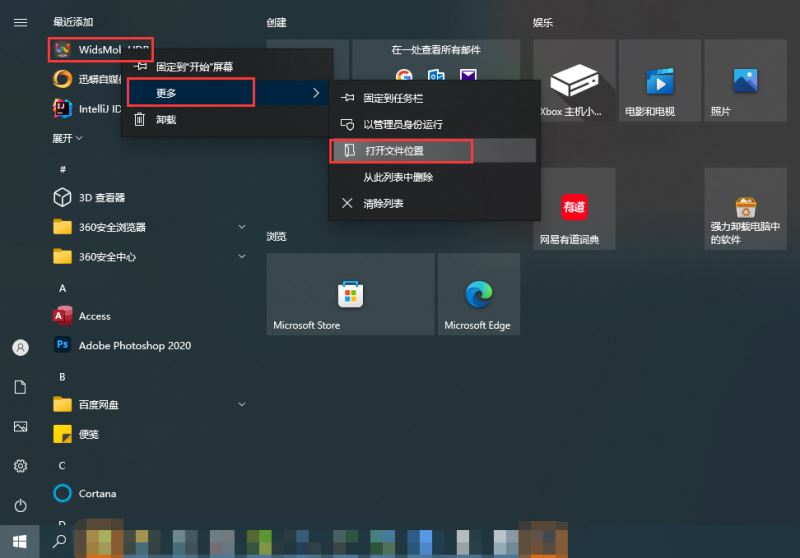Click the letter A index header
800x558 pixels.
[x=62, y=288]
